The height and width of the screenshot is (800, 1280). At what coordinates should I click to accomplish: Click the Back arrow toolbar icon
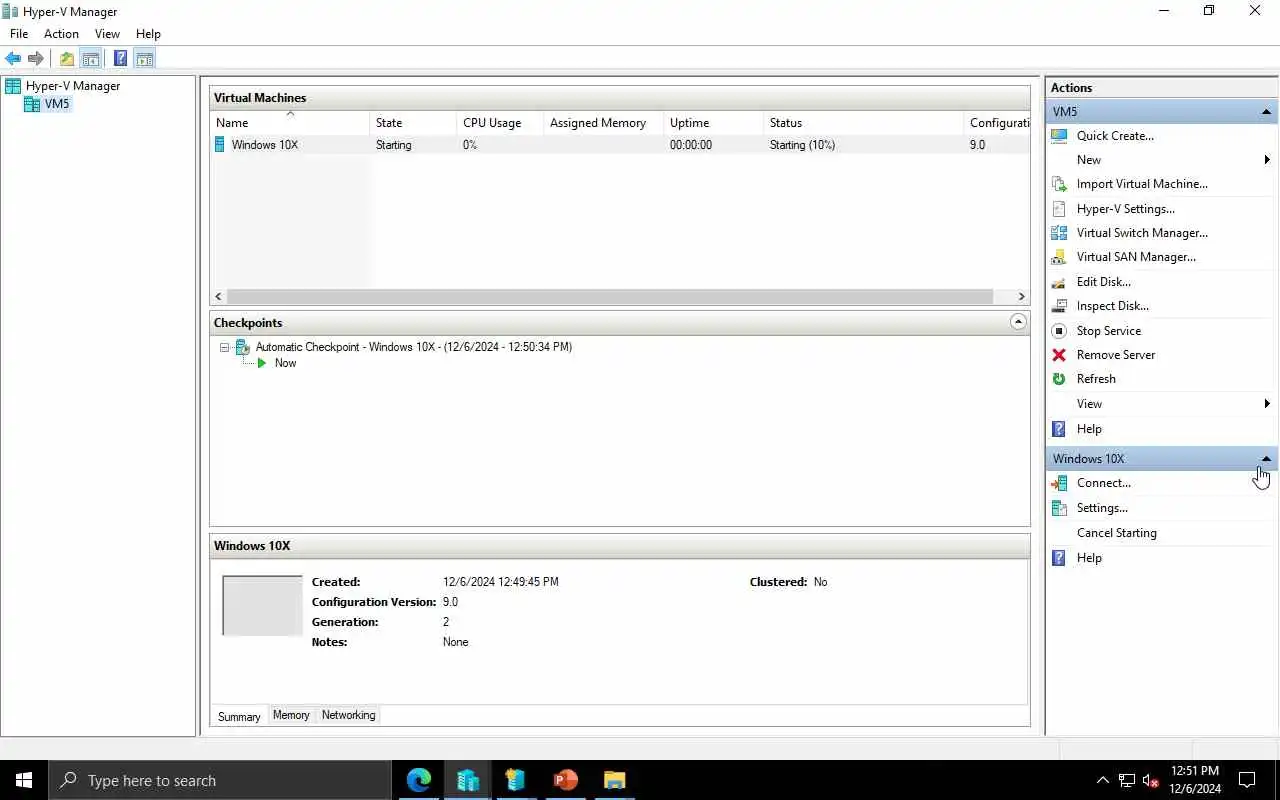[13, 59]
